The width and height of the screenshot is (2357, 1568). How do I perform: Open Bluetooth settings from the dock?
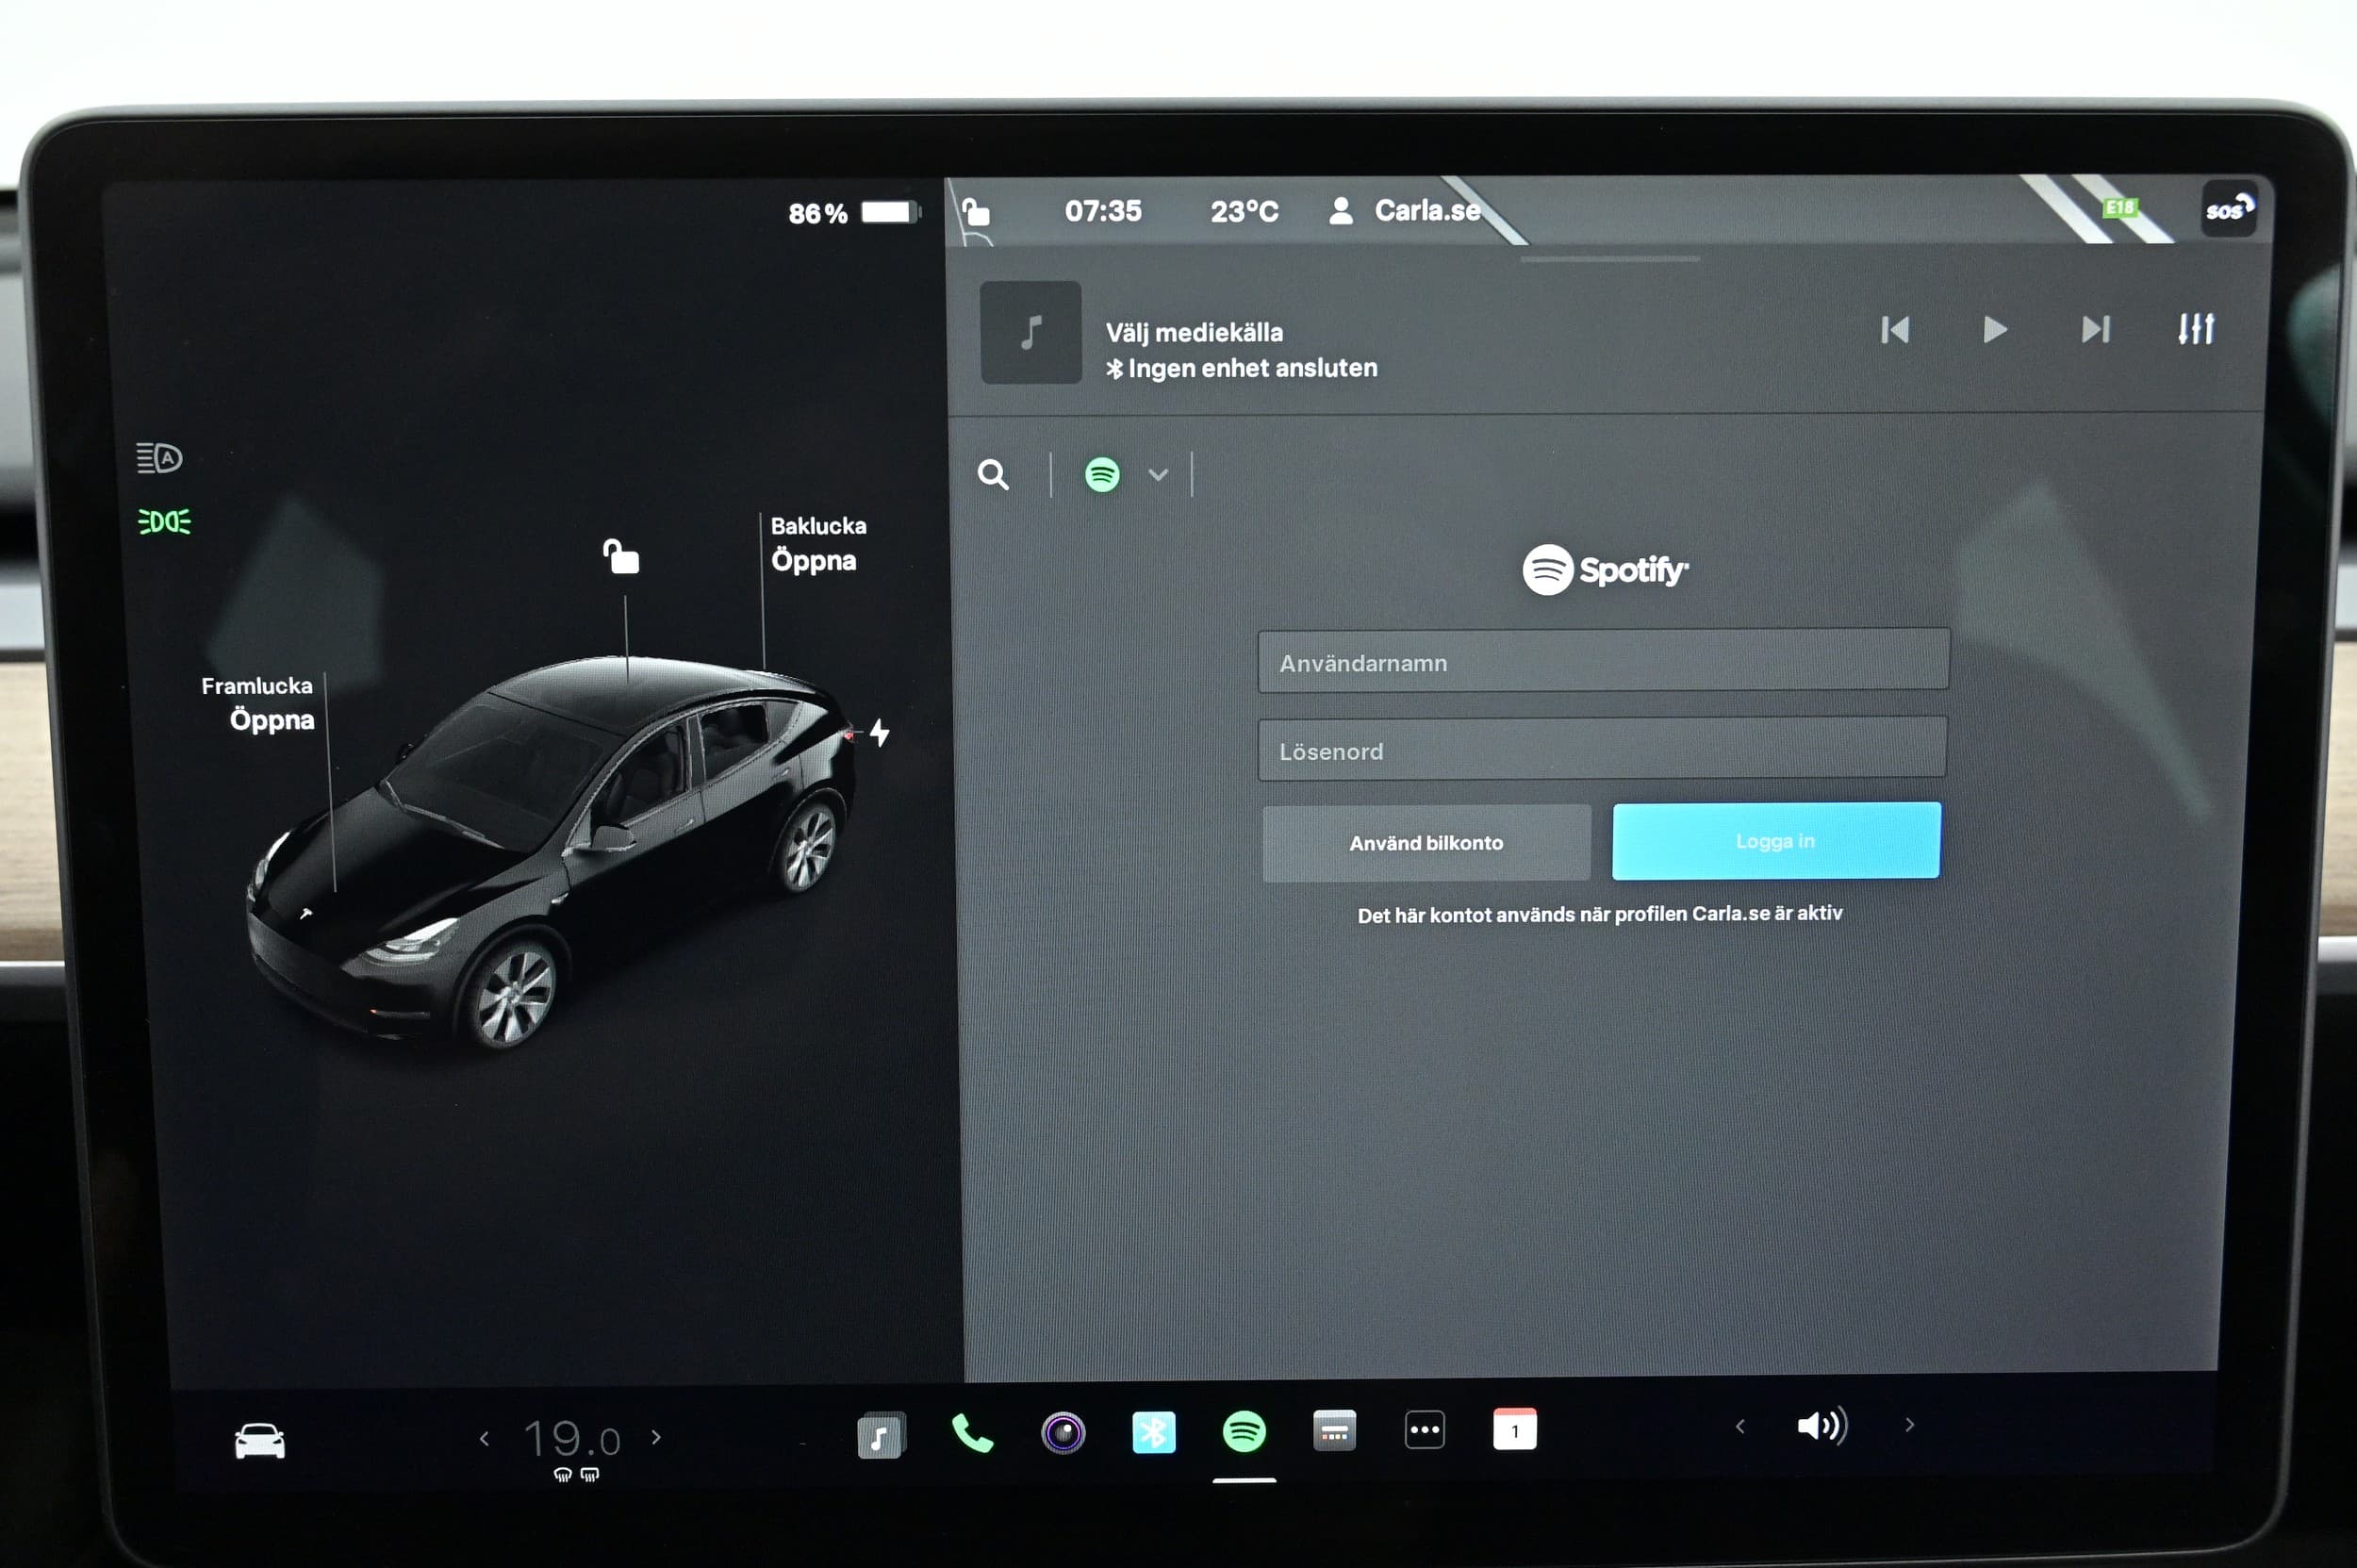click(1153, 1432)
